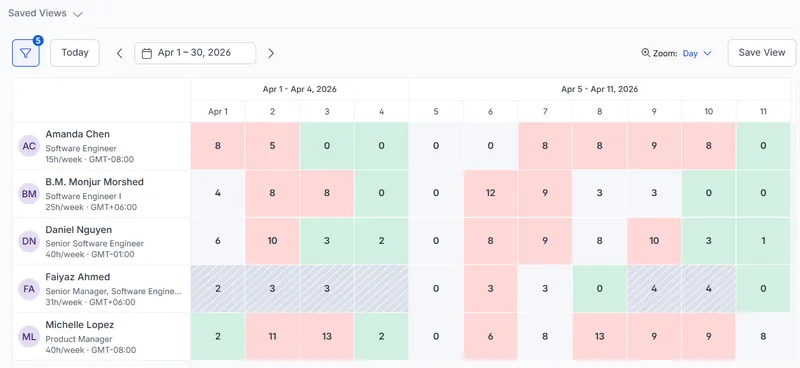Open Faiyaz Ahmed's name

pos(78,277)
